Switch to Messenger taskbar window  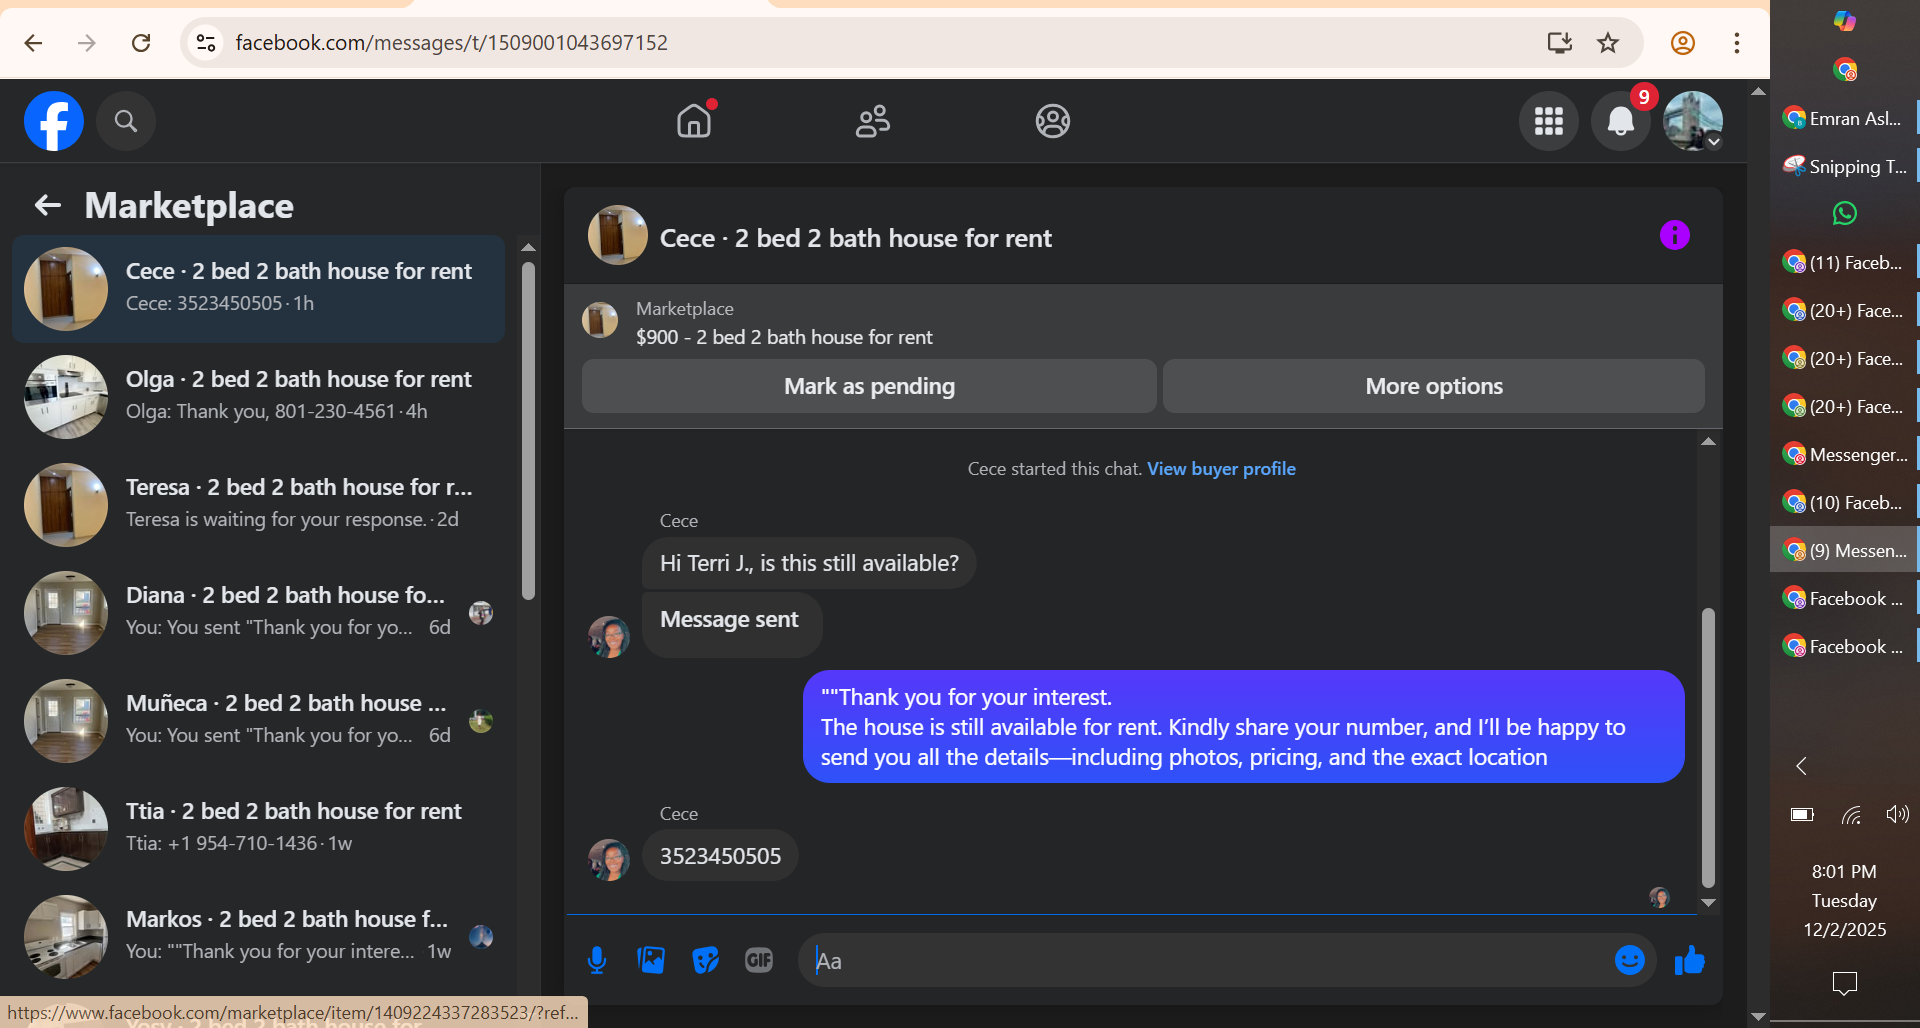pyautogui.click(x=1843, y=454)
